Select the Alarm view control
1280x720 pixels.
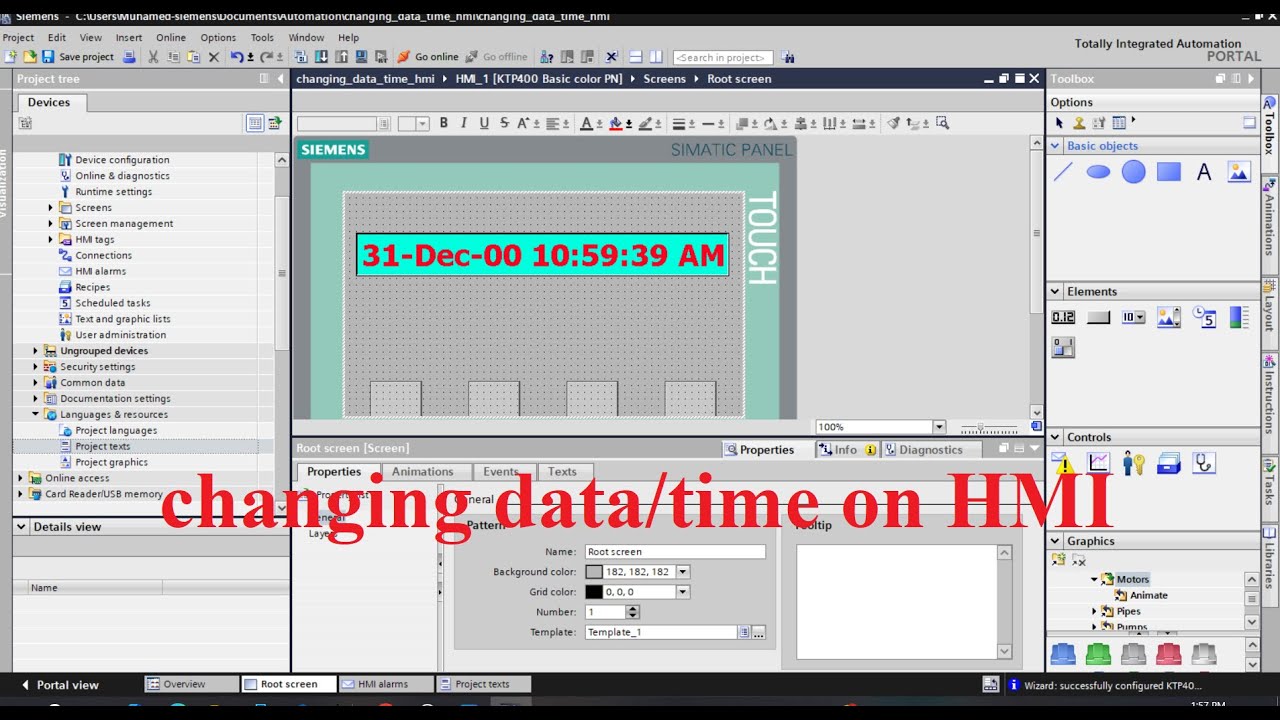1063,463
